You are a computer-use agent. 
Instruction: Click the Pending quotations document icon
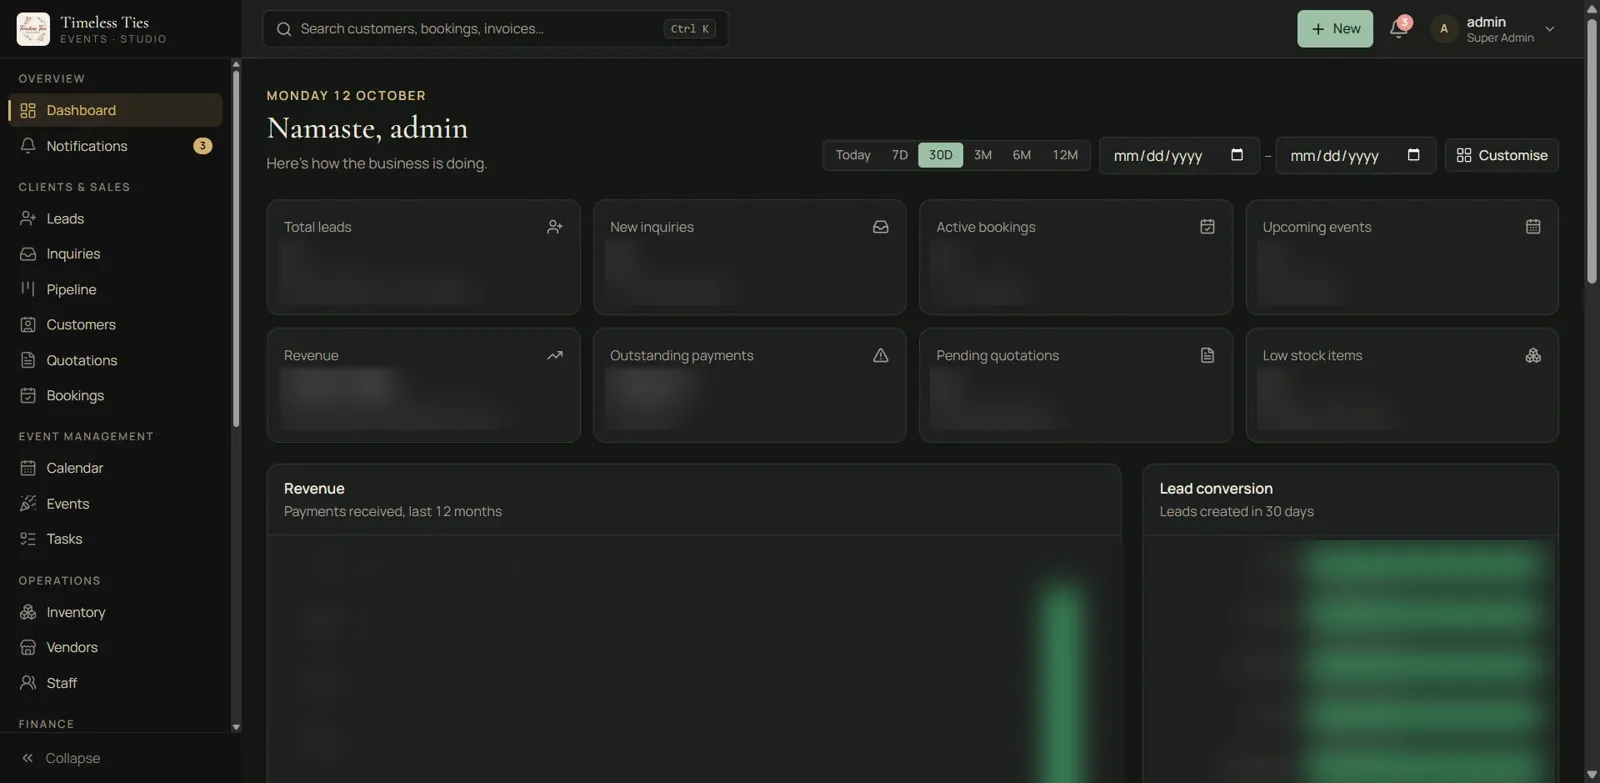click(1207, 355)
